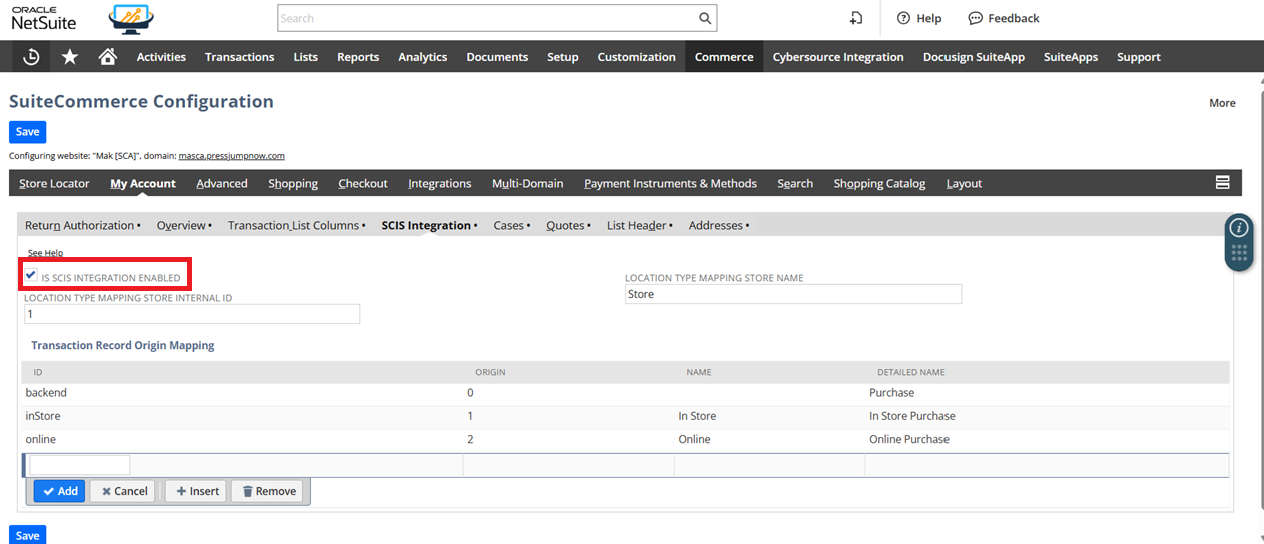Open the Transactions menu
Viewport: 1264px width, 544px height.
(x=239, y=57)
